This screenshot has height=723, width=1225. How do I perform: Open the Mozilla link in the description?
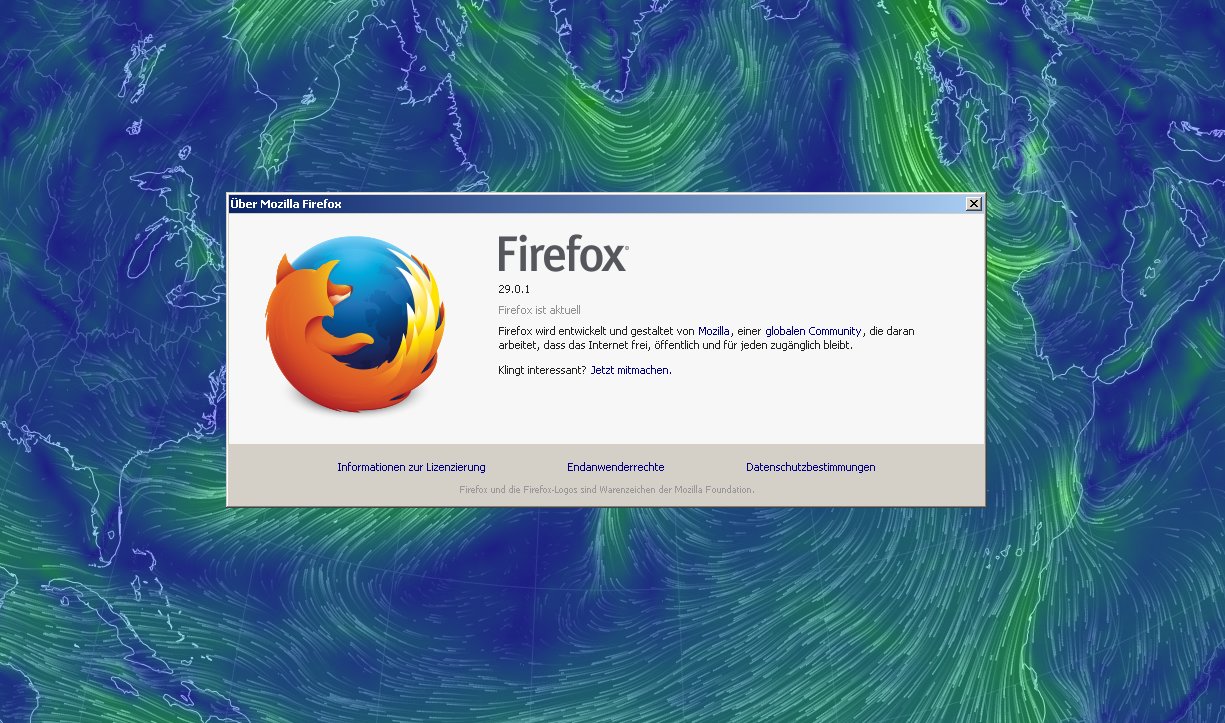(714, 331)
